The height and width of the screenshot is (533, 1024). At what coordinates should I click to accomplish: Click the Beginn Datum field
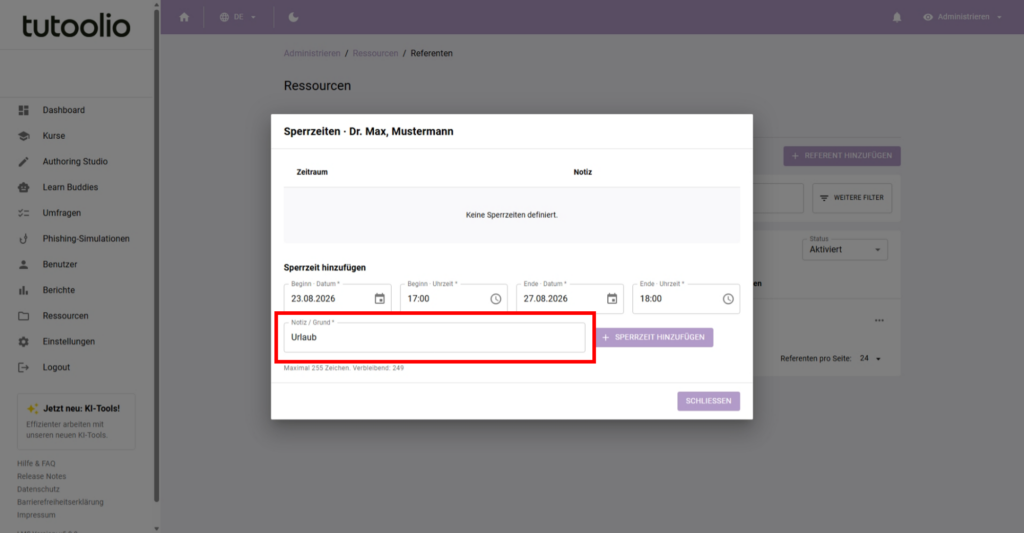pyautogui.click(x=338, y=299)
